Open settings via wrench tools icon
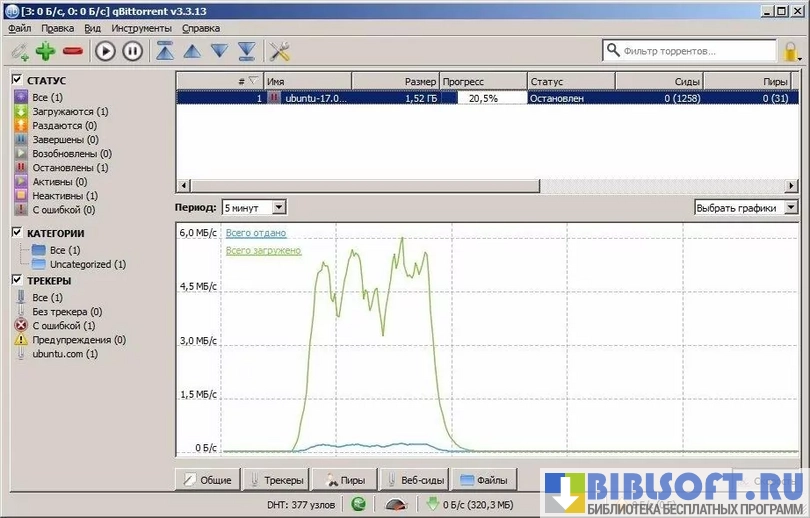The image size is (810, 518). coord(280,51)
